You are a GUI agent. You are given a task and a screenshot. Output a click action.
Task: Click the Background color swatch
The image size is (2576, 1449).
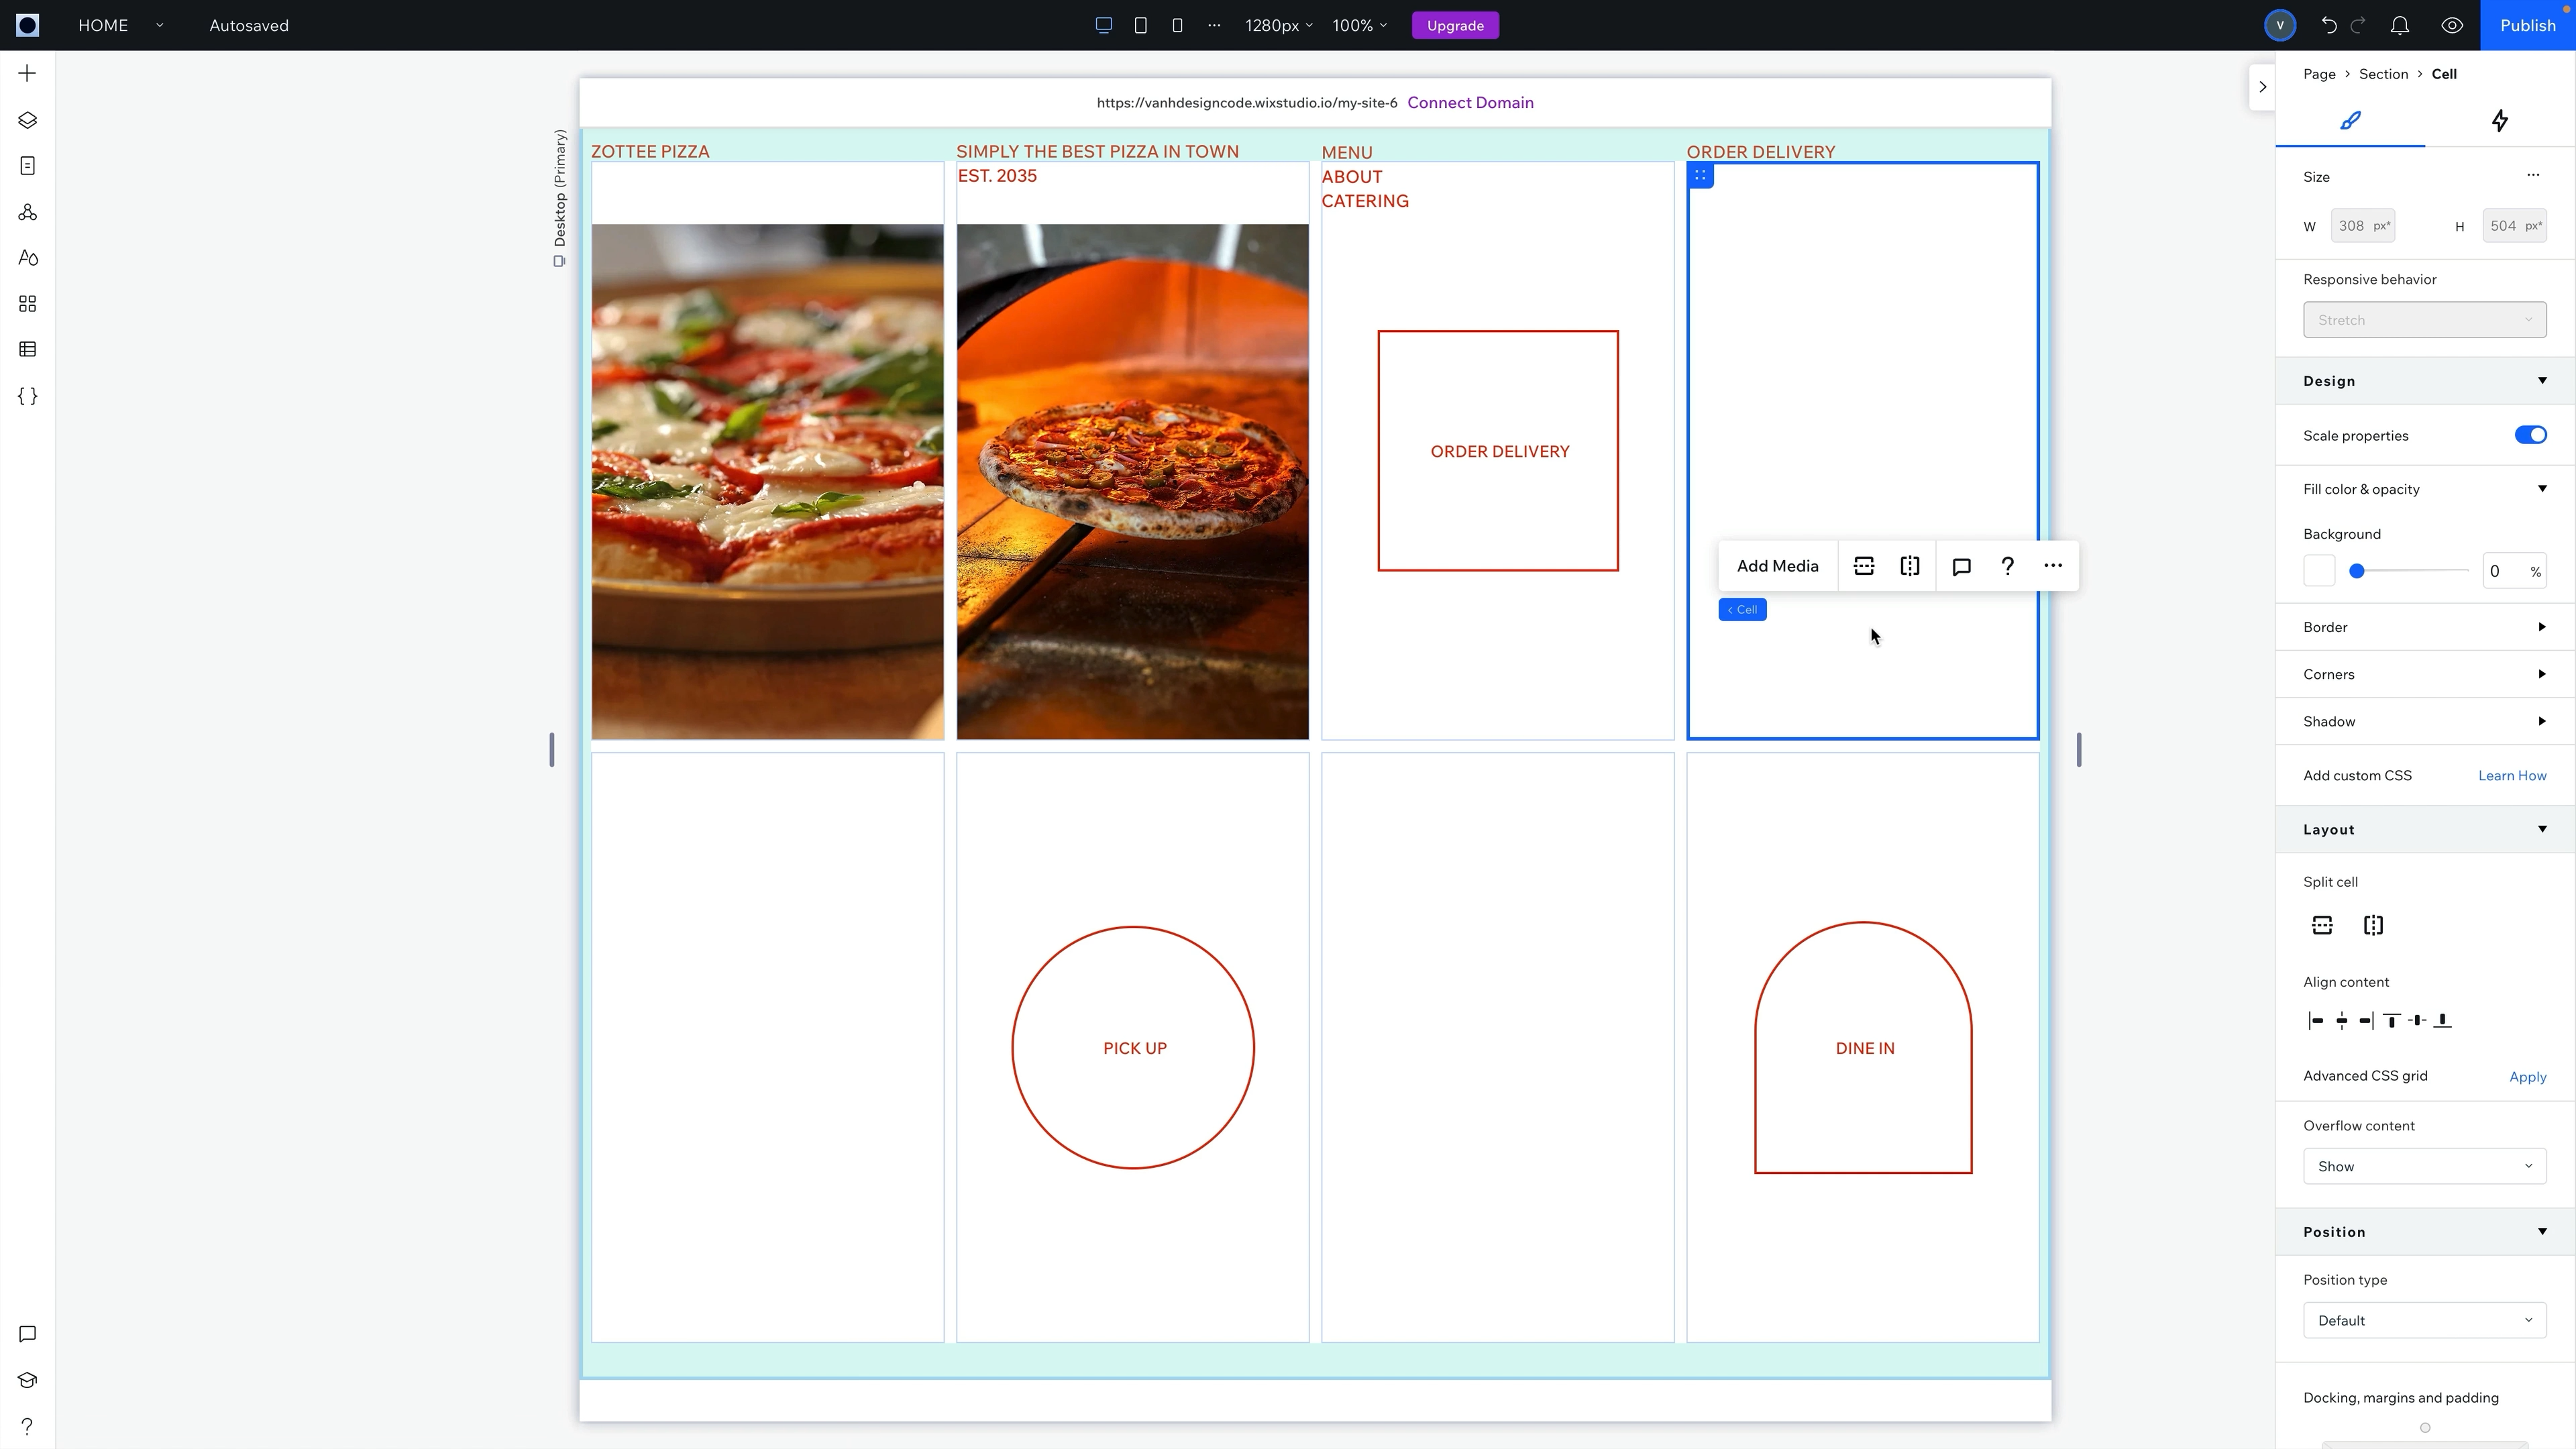[2320, 570]
